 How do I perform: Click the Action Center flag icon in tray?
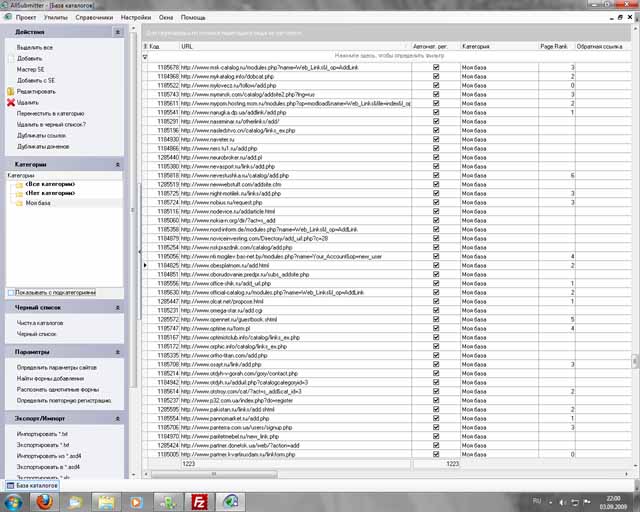pyautogui.click(x=587, y=502)
